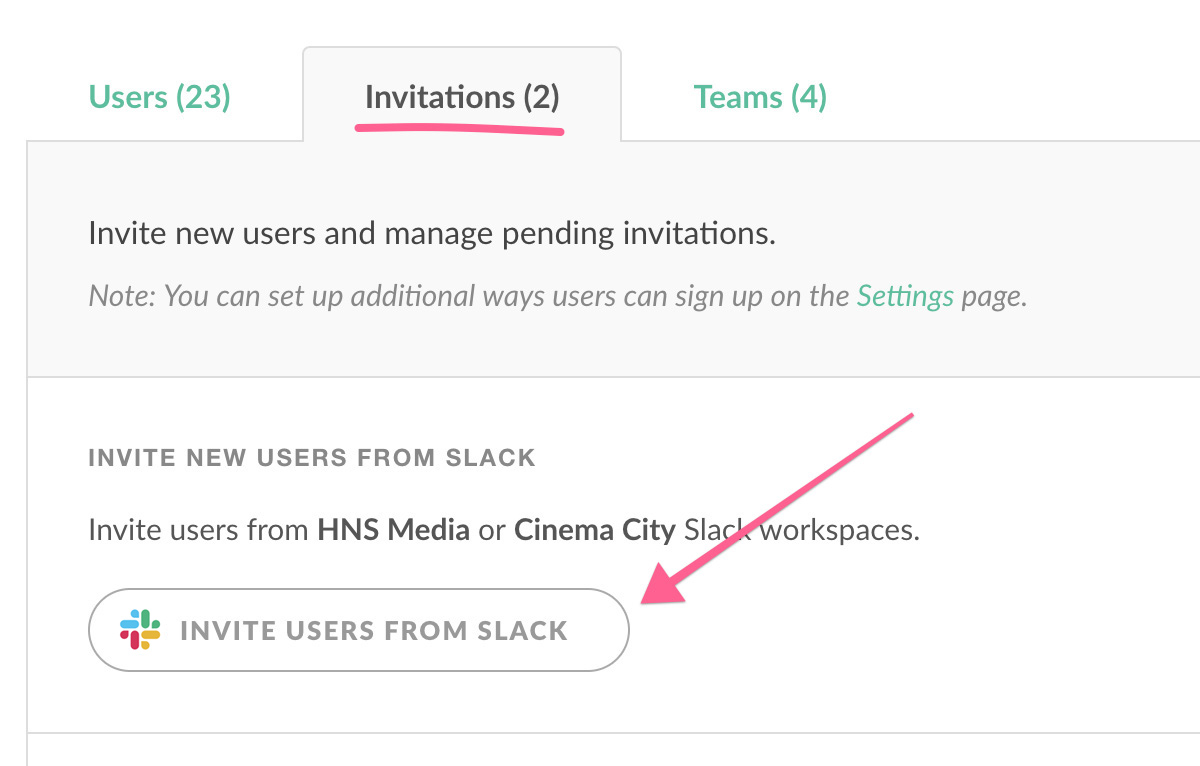The height and width of the screenshot is (766, 1200).
Task: Click the word 'or' between workspace names
Action: point(492,529)
